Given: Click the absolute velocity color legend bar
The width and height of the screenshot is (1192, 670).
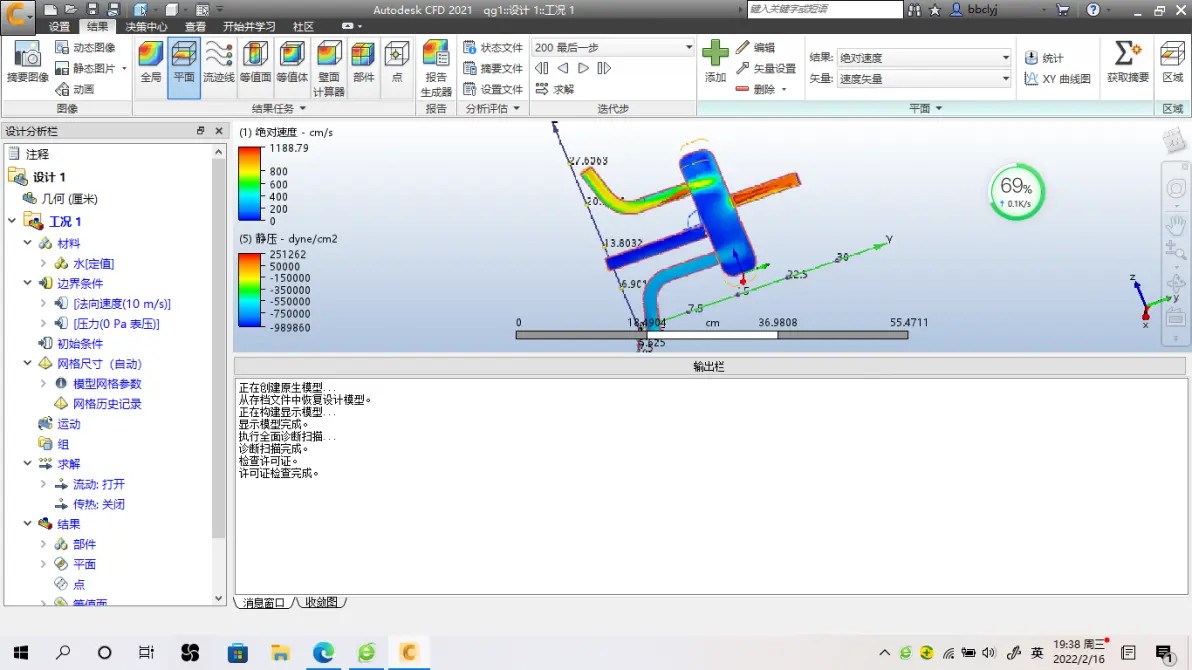Looking at the screenshot, I should tap(249, 184).
